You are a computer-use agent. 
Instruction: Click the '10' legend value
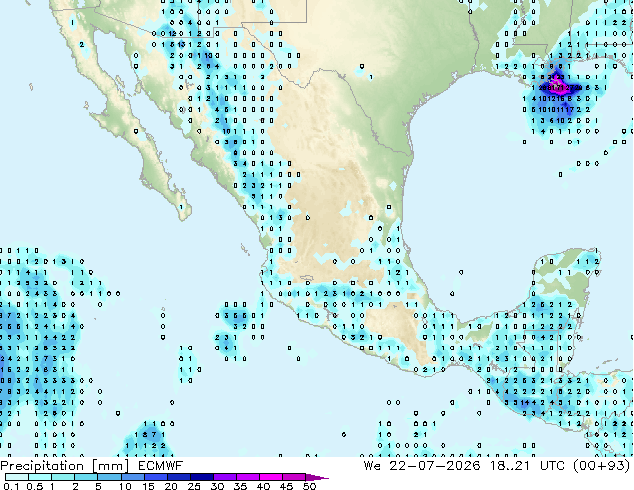125,486
